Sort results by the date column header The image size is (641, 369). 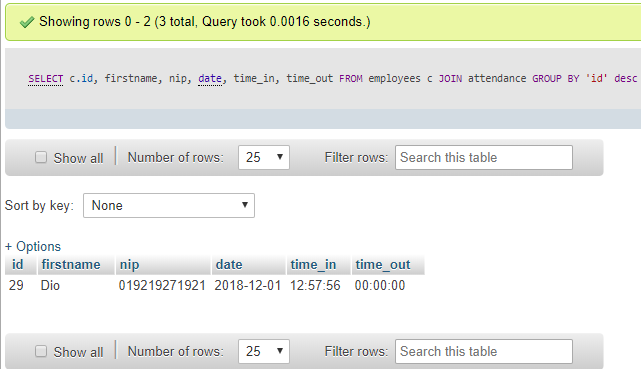point(229,264)
